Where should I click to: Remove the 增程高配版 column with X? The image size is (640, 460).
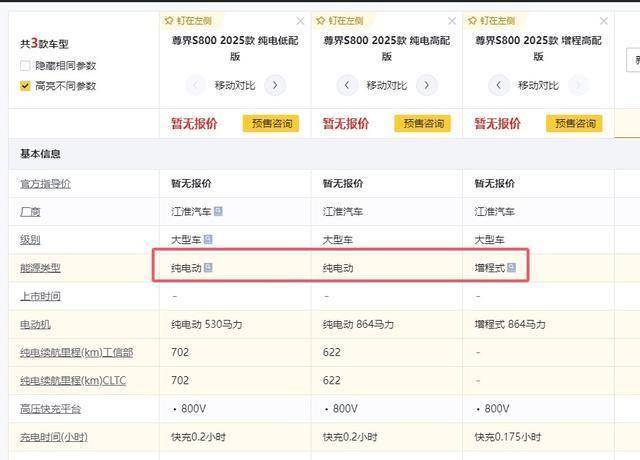(603, 20)
